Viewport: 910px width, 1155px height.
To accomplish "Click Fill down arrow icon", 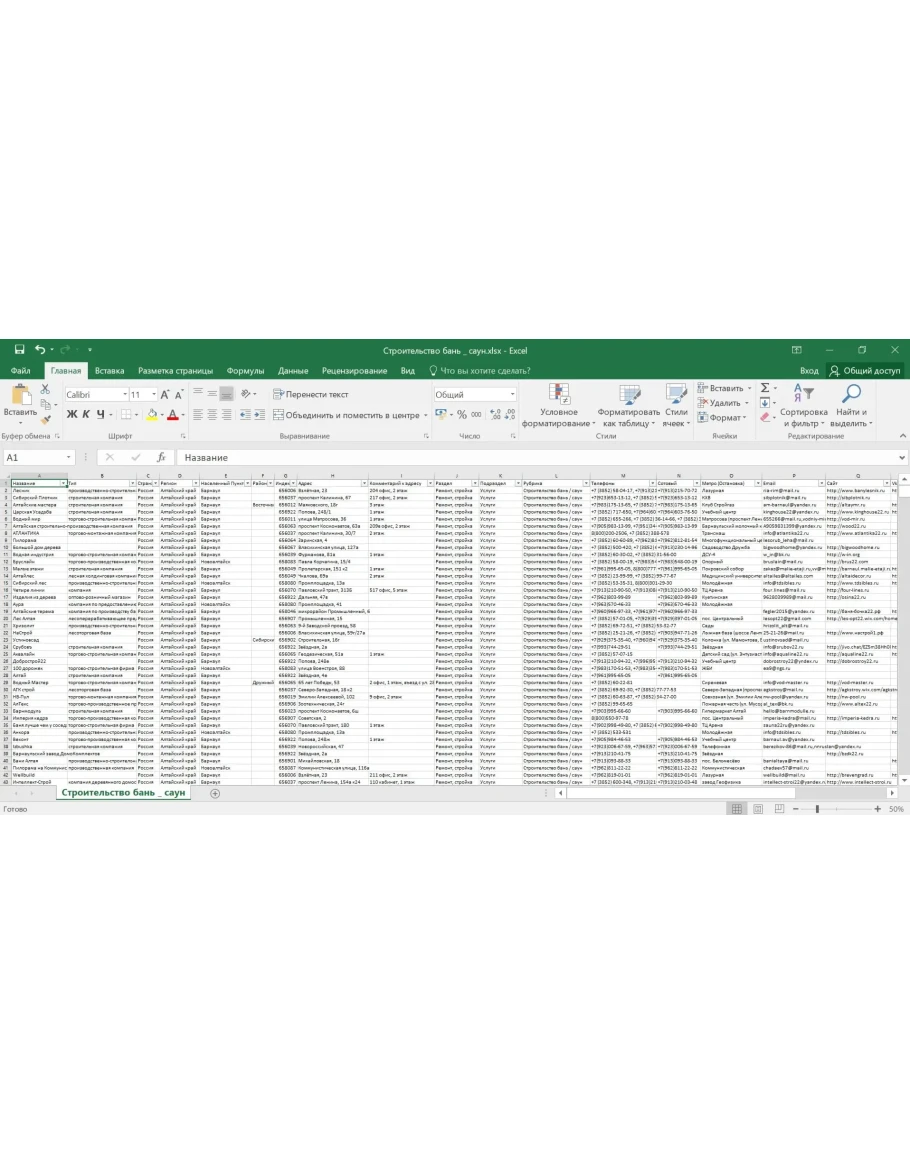I will coord(765,403).
